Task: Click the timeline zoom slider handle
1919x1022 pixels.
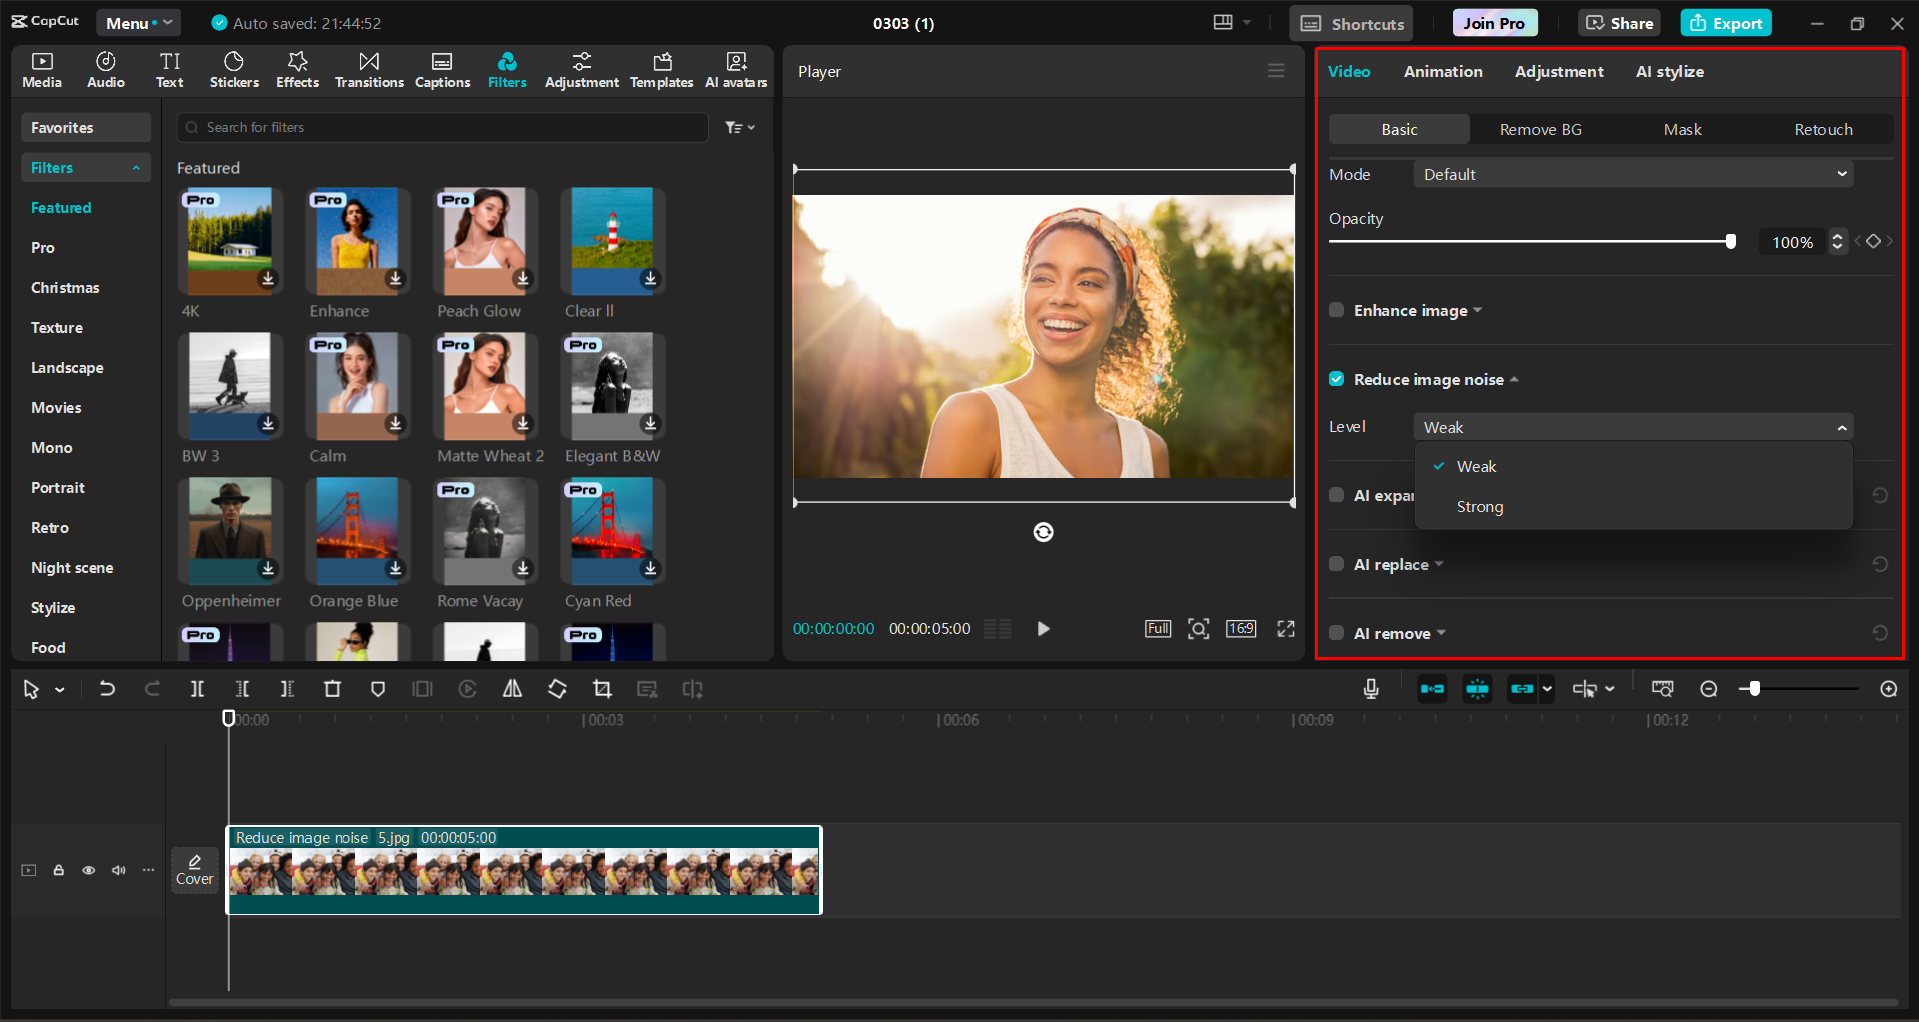Action: (1754, 689)
